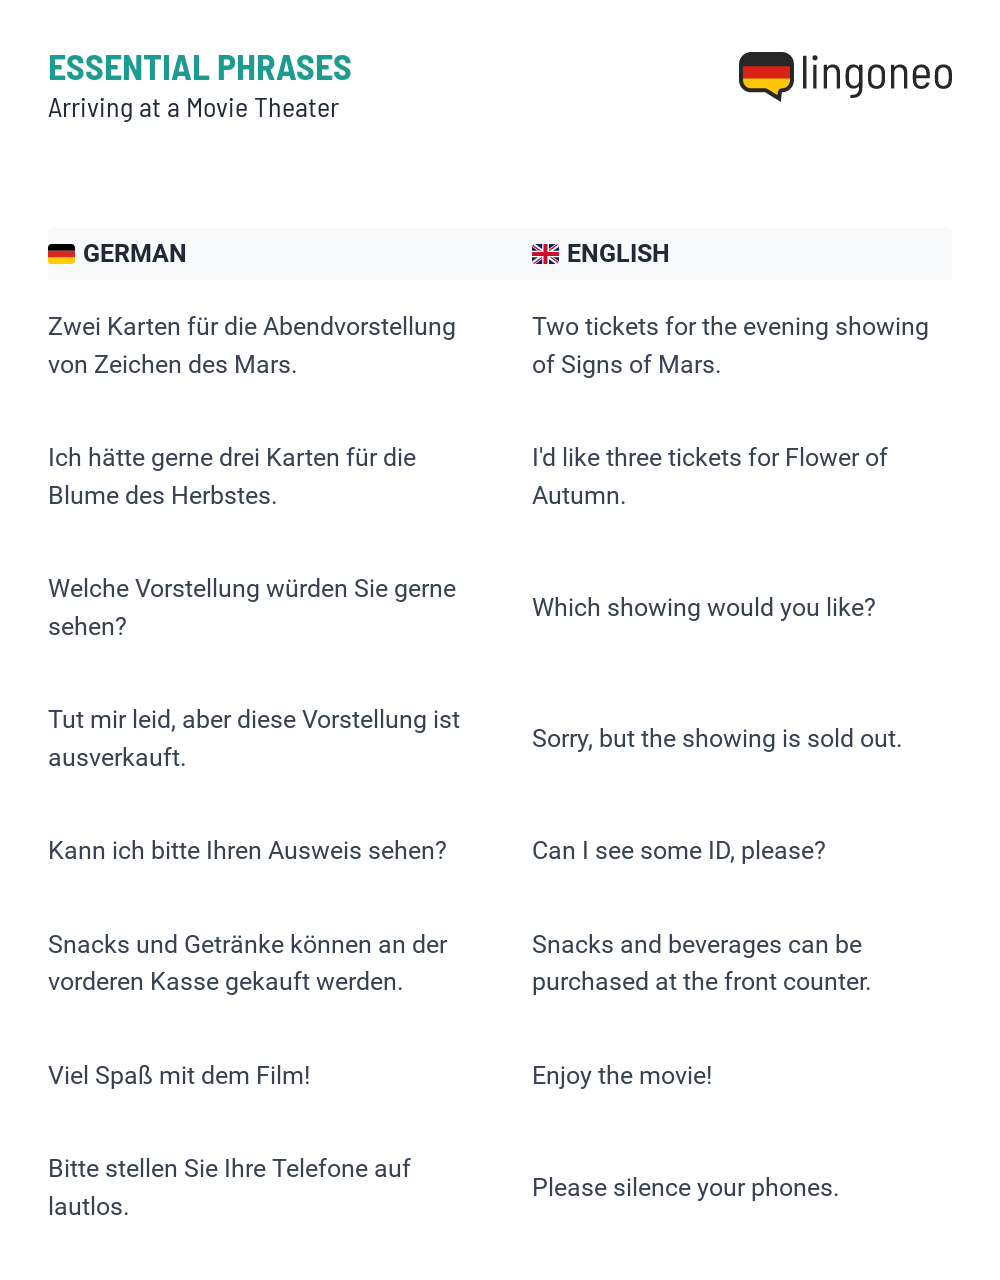The height and width of the screenshot is (1280, 1000).
Task: Click the UK flag icon beside ENGLISH
Action: pyautogui.click(x=545, y=254)
